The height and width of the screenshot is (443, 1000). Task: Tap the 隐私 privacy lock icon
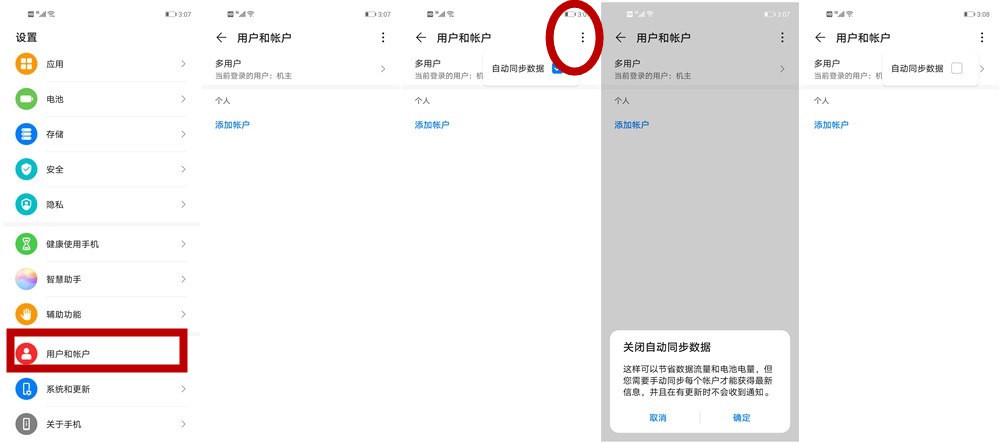click(x=26, y=204)
